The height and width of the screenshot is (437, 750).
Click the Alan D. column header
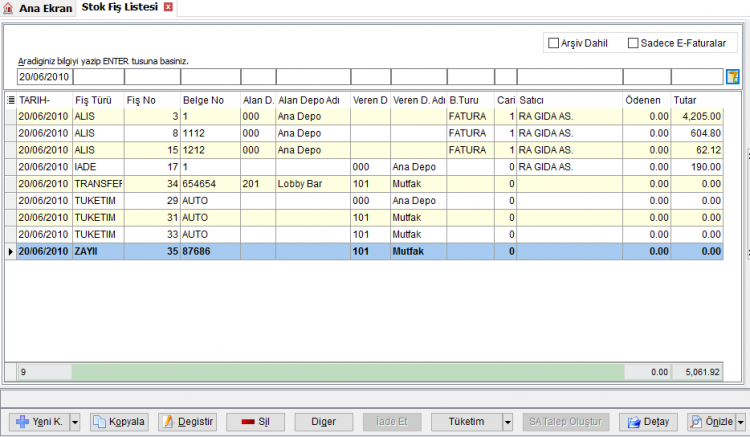pyautogui.click(x=258, y=100)
